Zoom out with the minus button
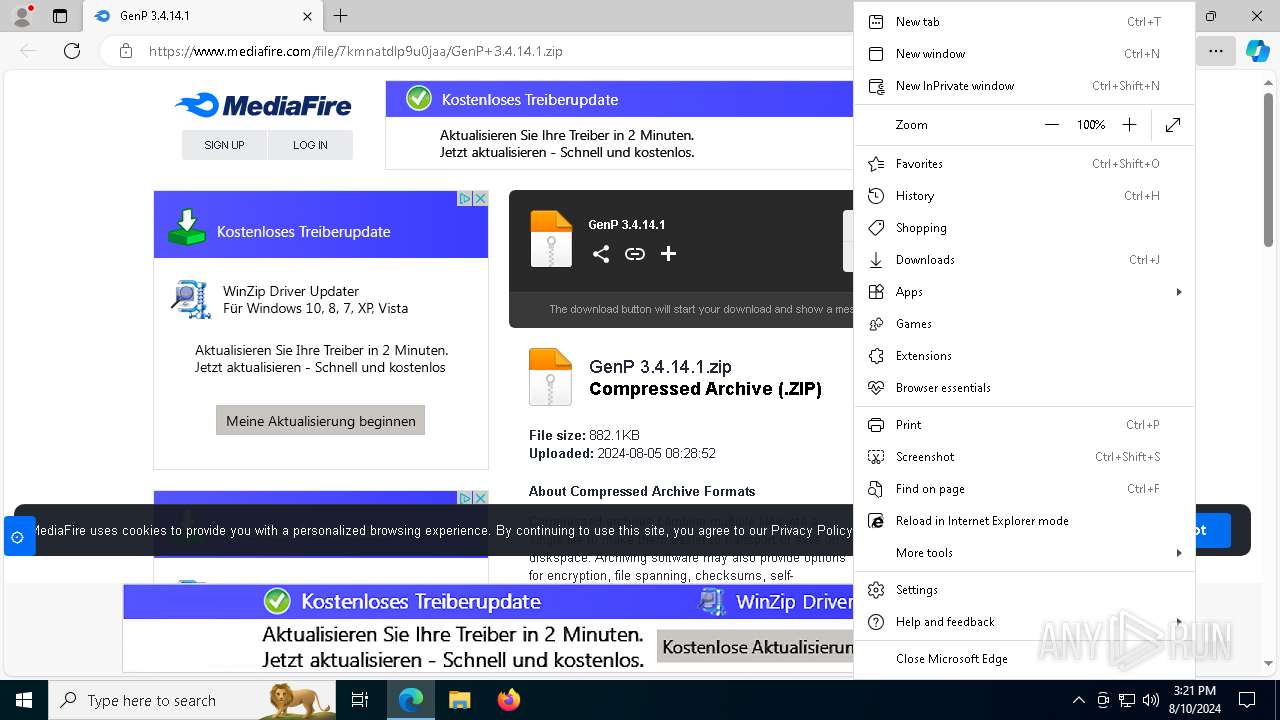Viewport: 1280px width, 720px height. [1051, 125]
